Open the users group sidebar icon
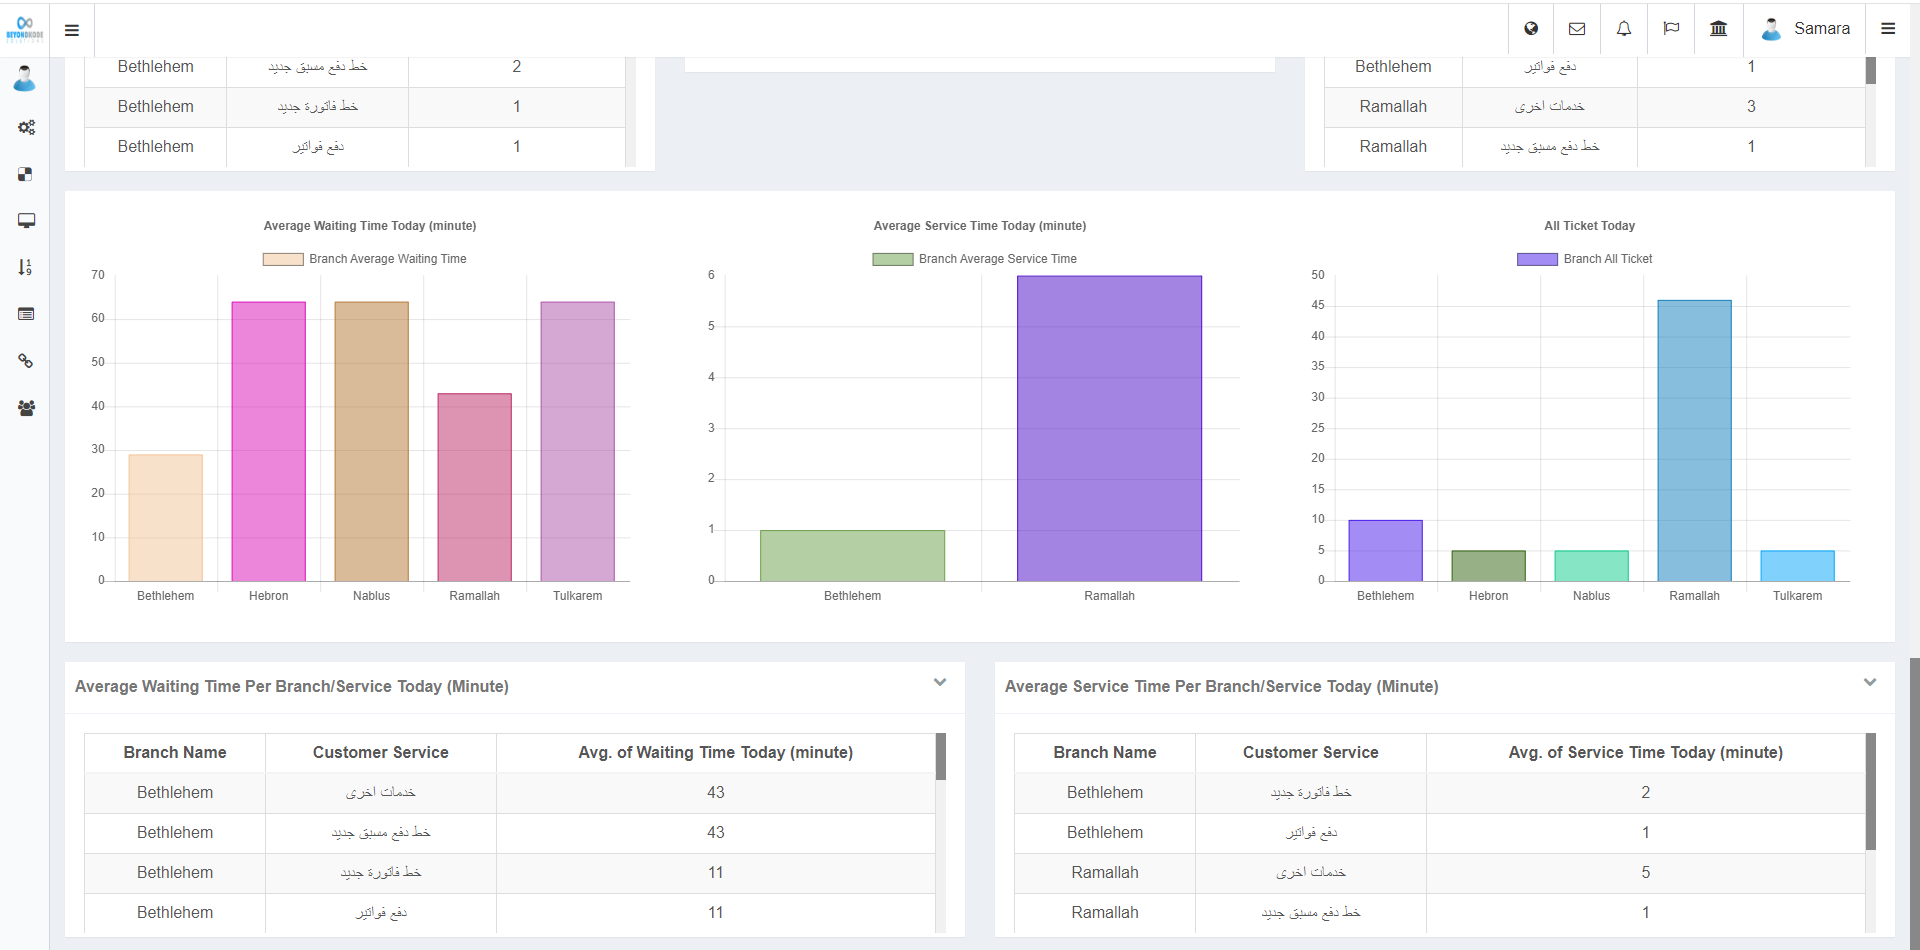Image resolution: width=1920 pixels, height=950 pixels. pyautogui.click(x=26, y=408)
